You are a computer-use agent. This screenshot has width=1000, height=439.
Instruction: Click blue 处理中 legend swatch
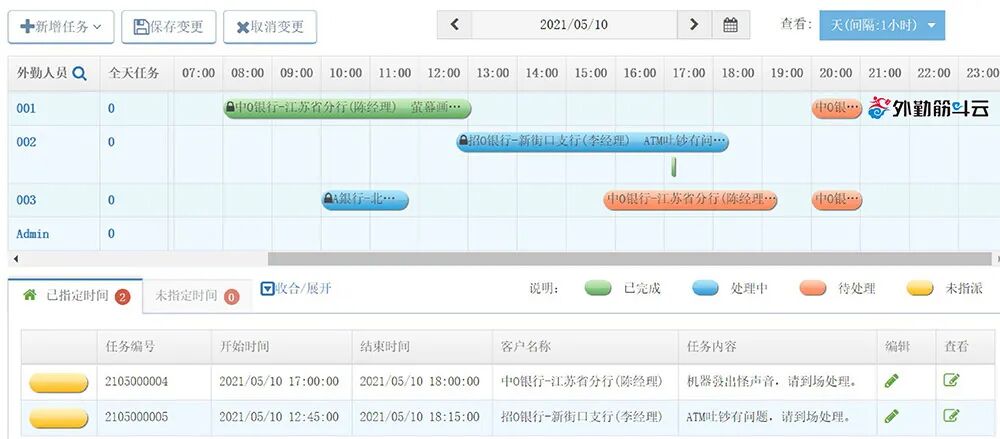705,288
